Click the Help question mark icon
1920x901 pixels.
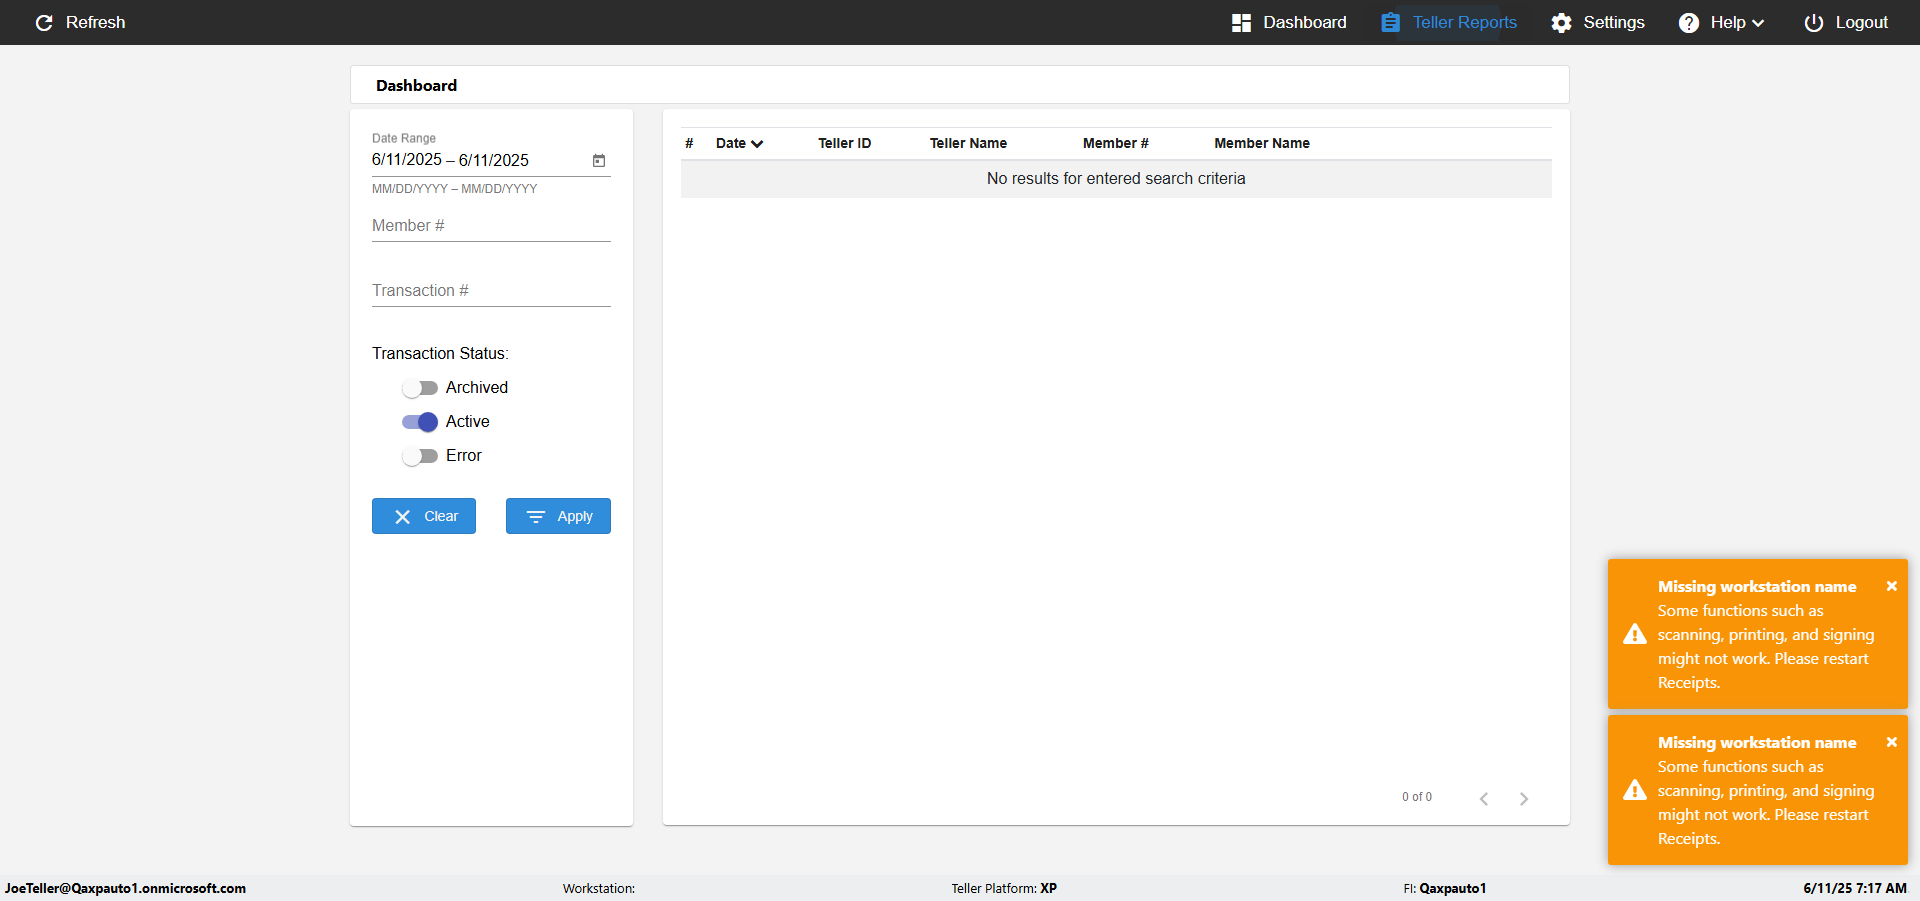point(1688,22)
